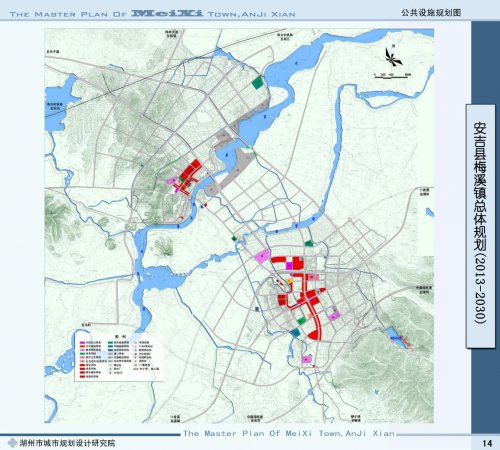Select the magenta swatch at the legend's top left

click(82, 342)
